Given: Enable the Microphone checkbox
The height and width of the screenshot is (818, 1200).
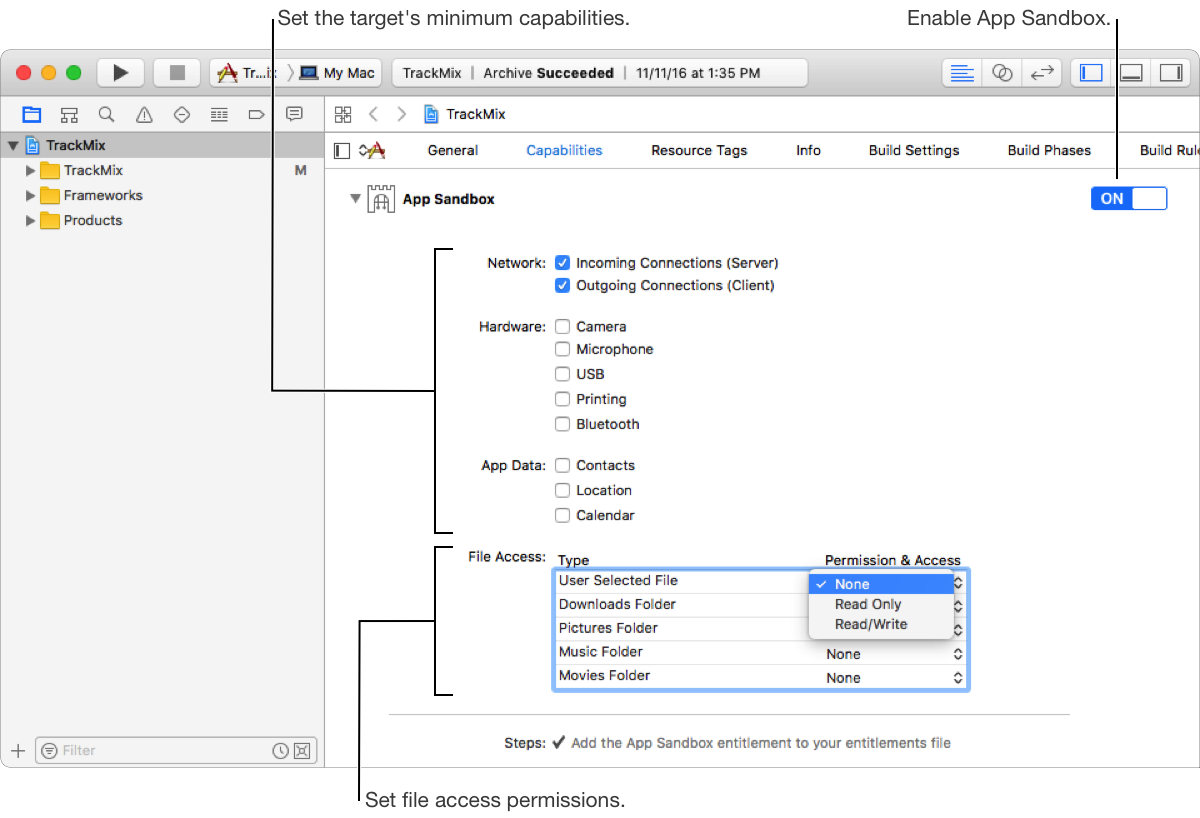Looking at the screenshot, I should [563, 349].
